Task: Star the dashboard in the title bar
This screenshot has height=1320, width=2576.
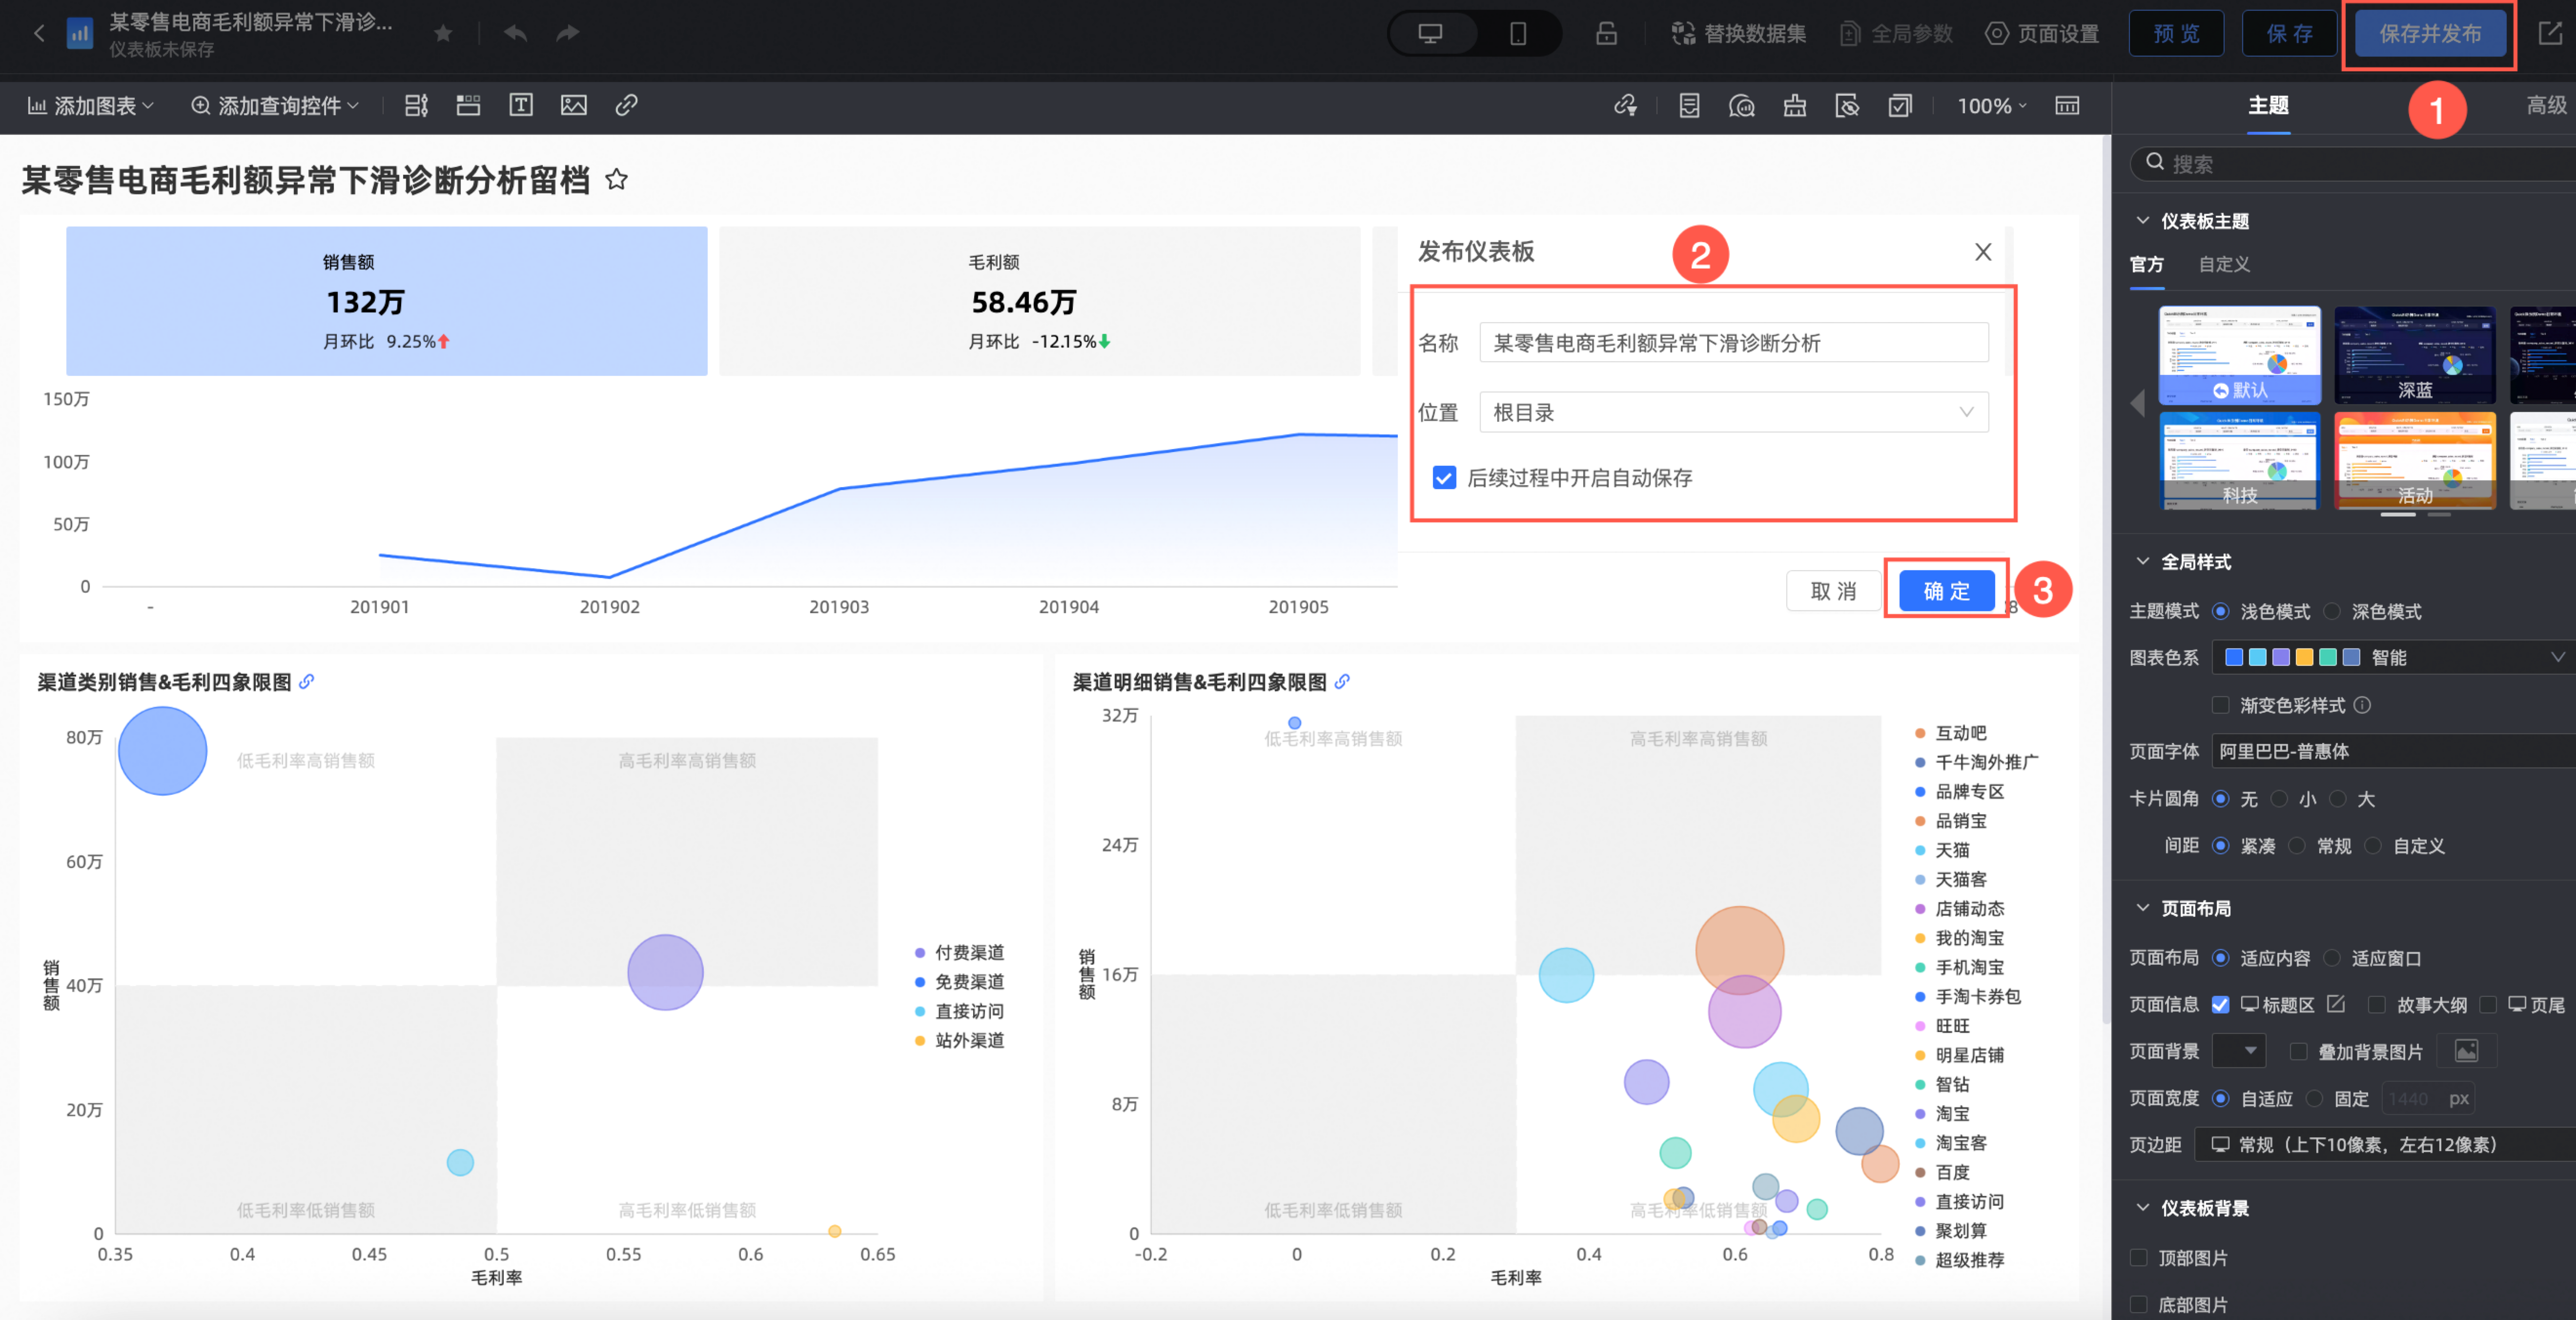Action: [443, 34]
